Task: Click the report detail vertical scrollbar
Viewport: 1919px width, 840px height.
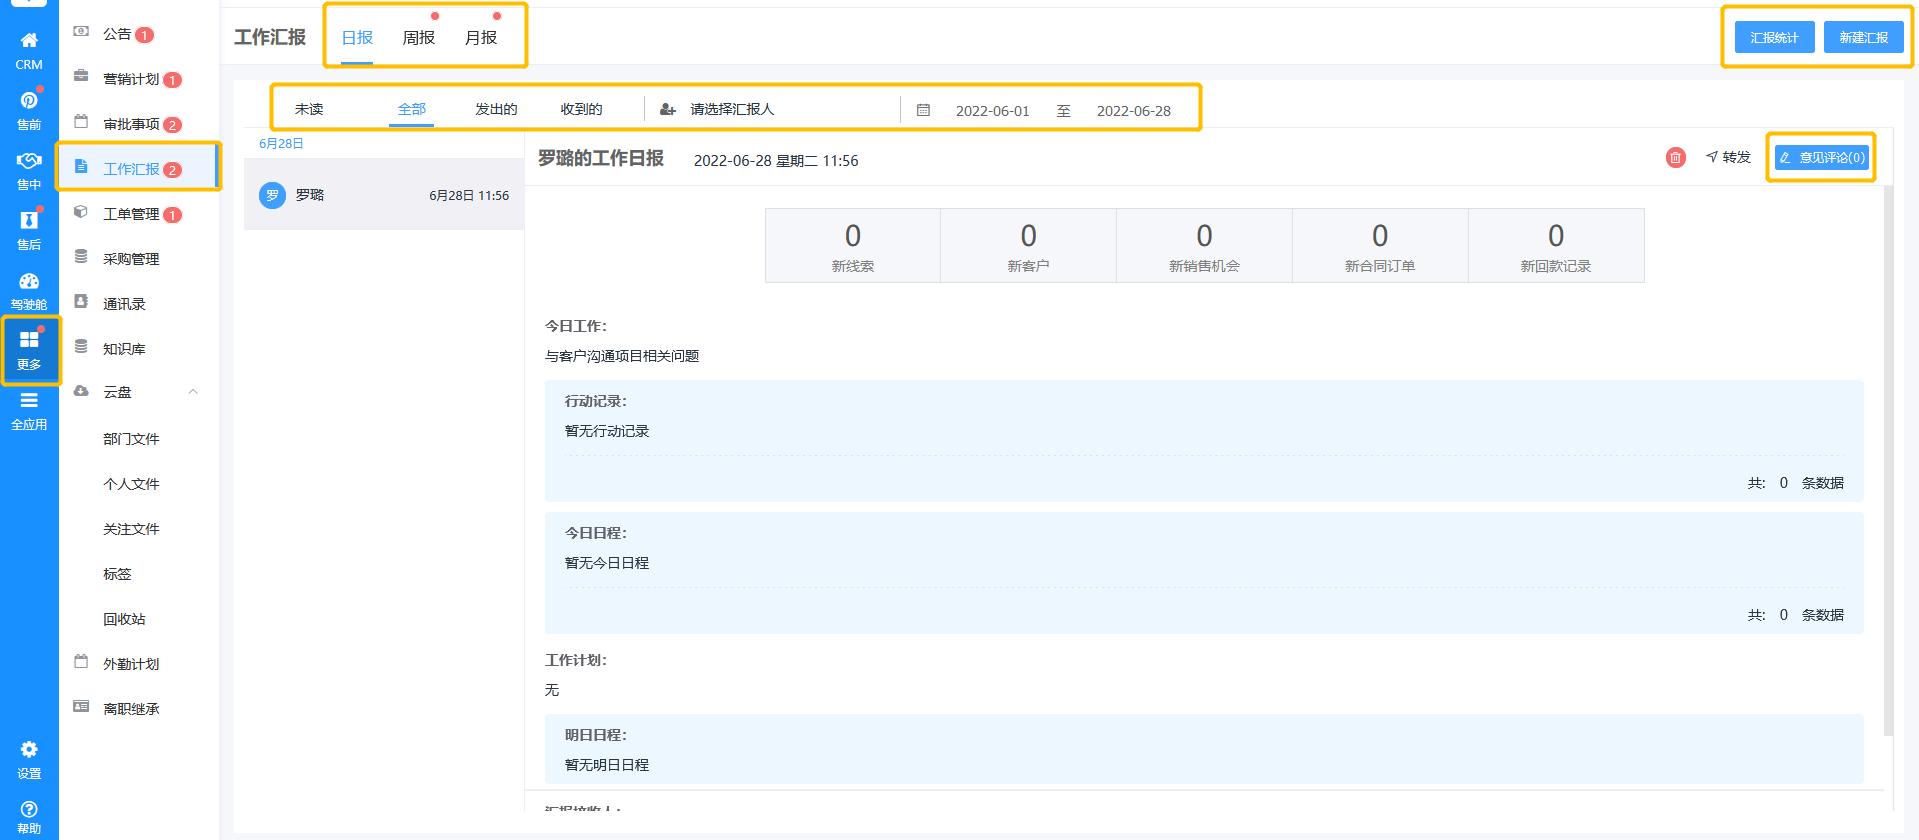Action: [x=1889, y=460]
